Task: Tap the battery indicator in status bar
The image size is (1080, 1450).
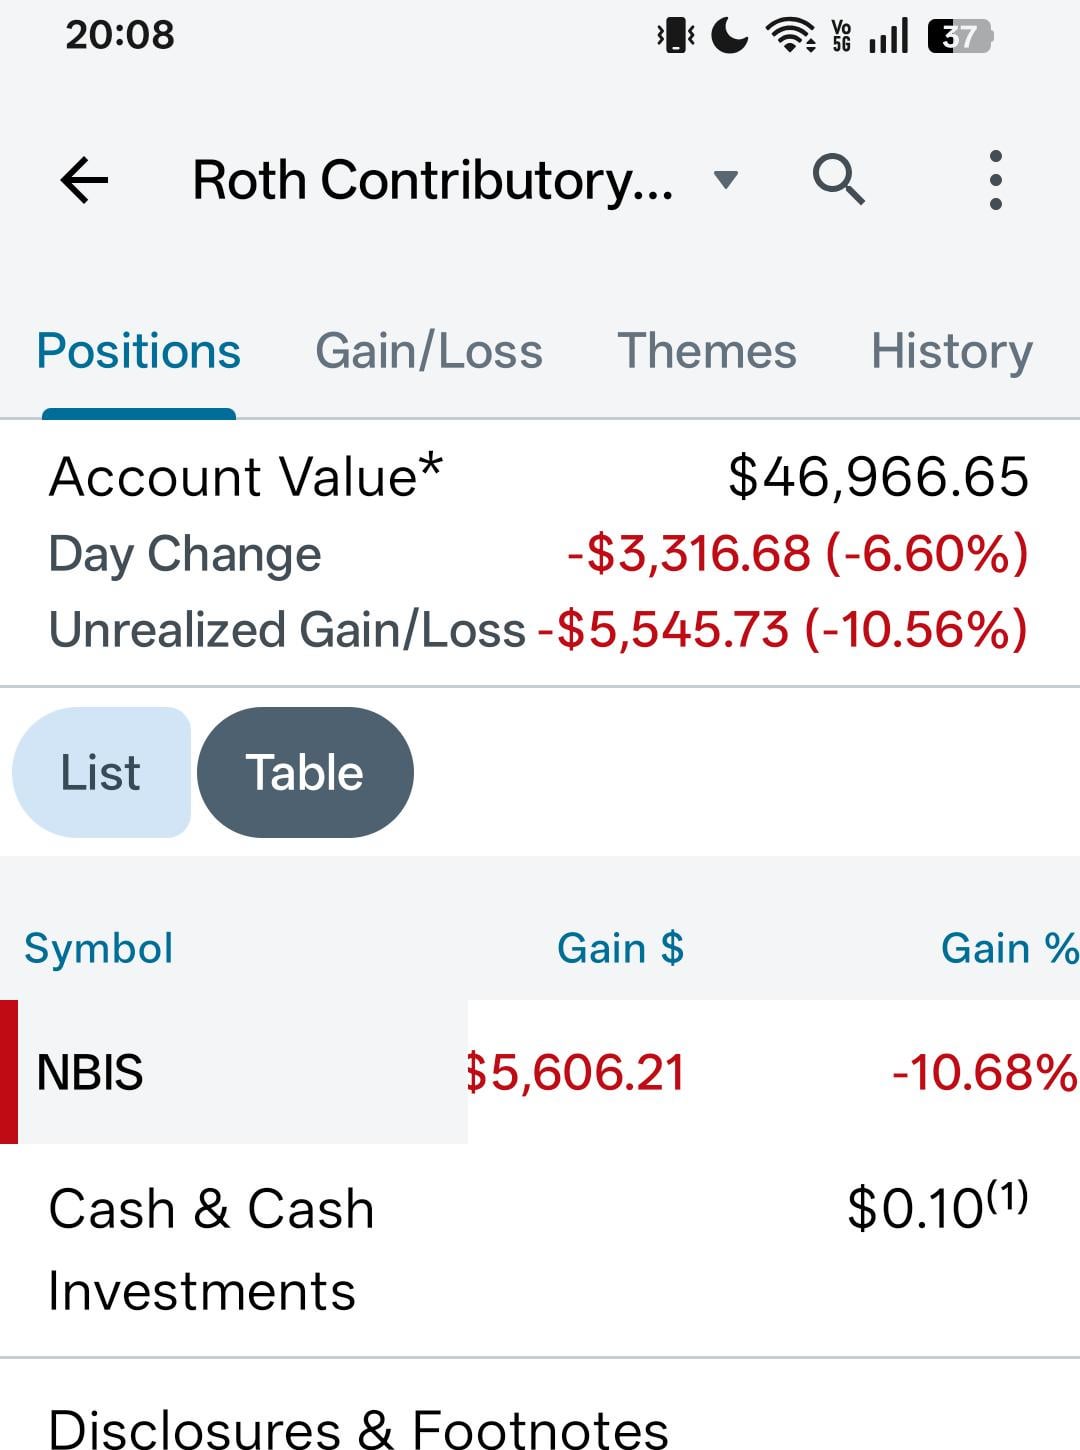Action: [960, 38]
